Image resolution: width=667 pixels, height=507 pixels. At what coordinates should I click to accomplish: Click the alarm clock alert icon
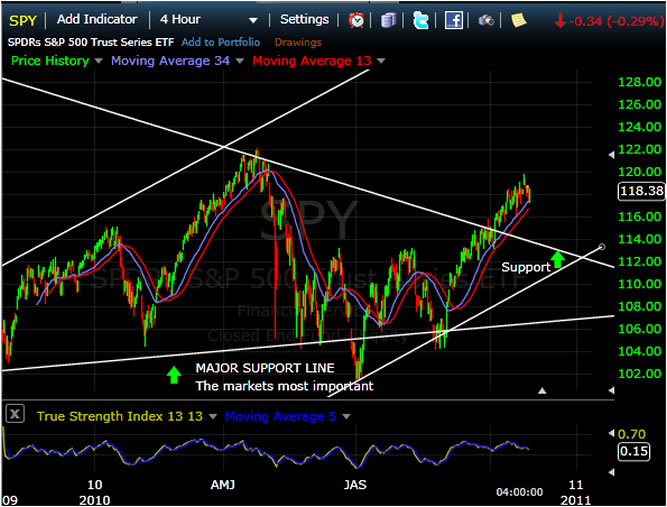[x=357, y=19]
